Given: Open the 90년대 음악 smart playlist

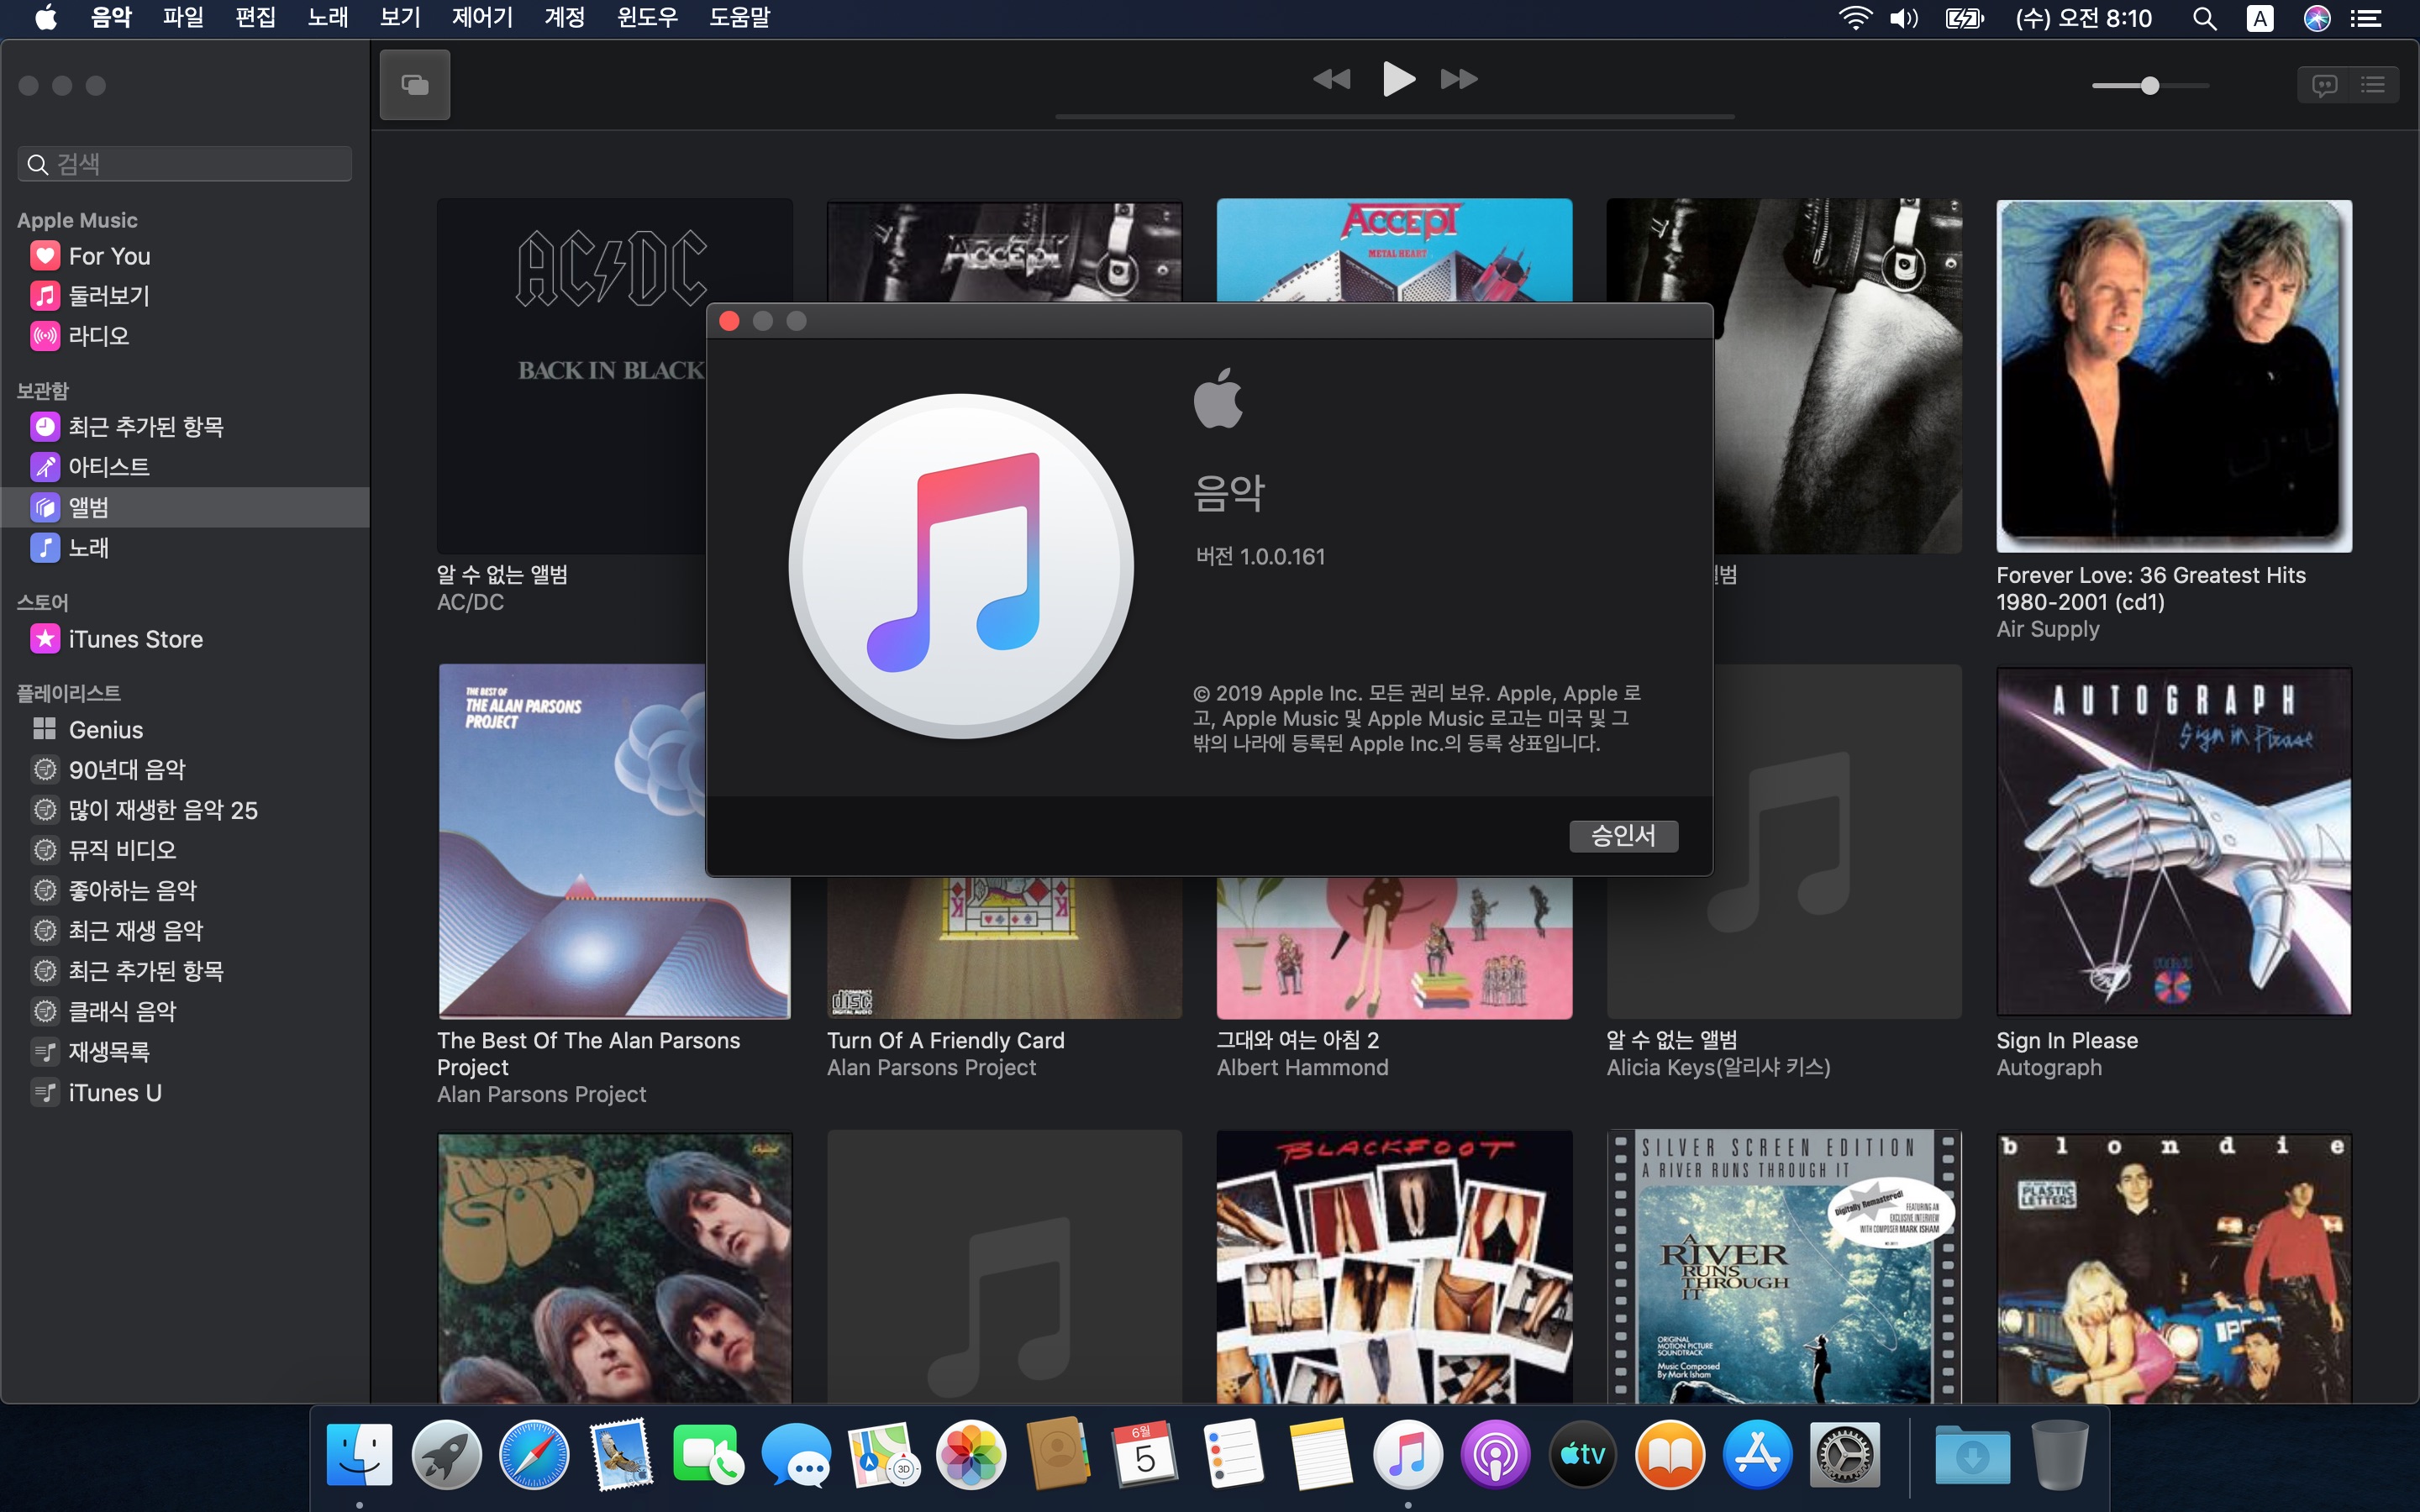Looking at the screenshot, I should coord(185,770).
